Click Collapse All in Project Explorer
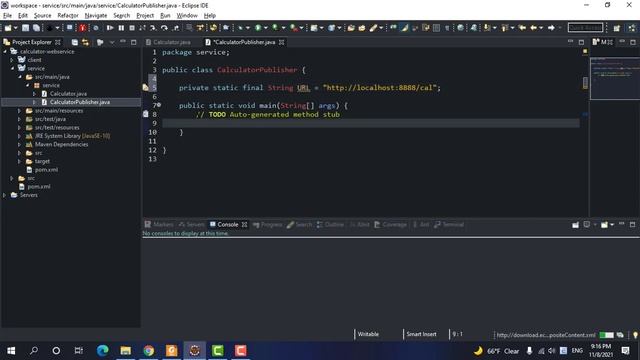640x360 pixels. tap(75, 42)
